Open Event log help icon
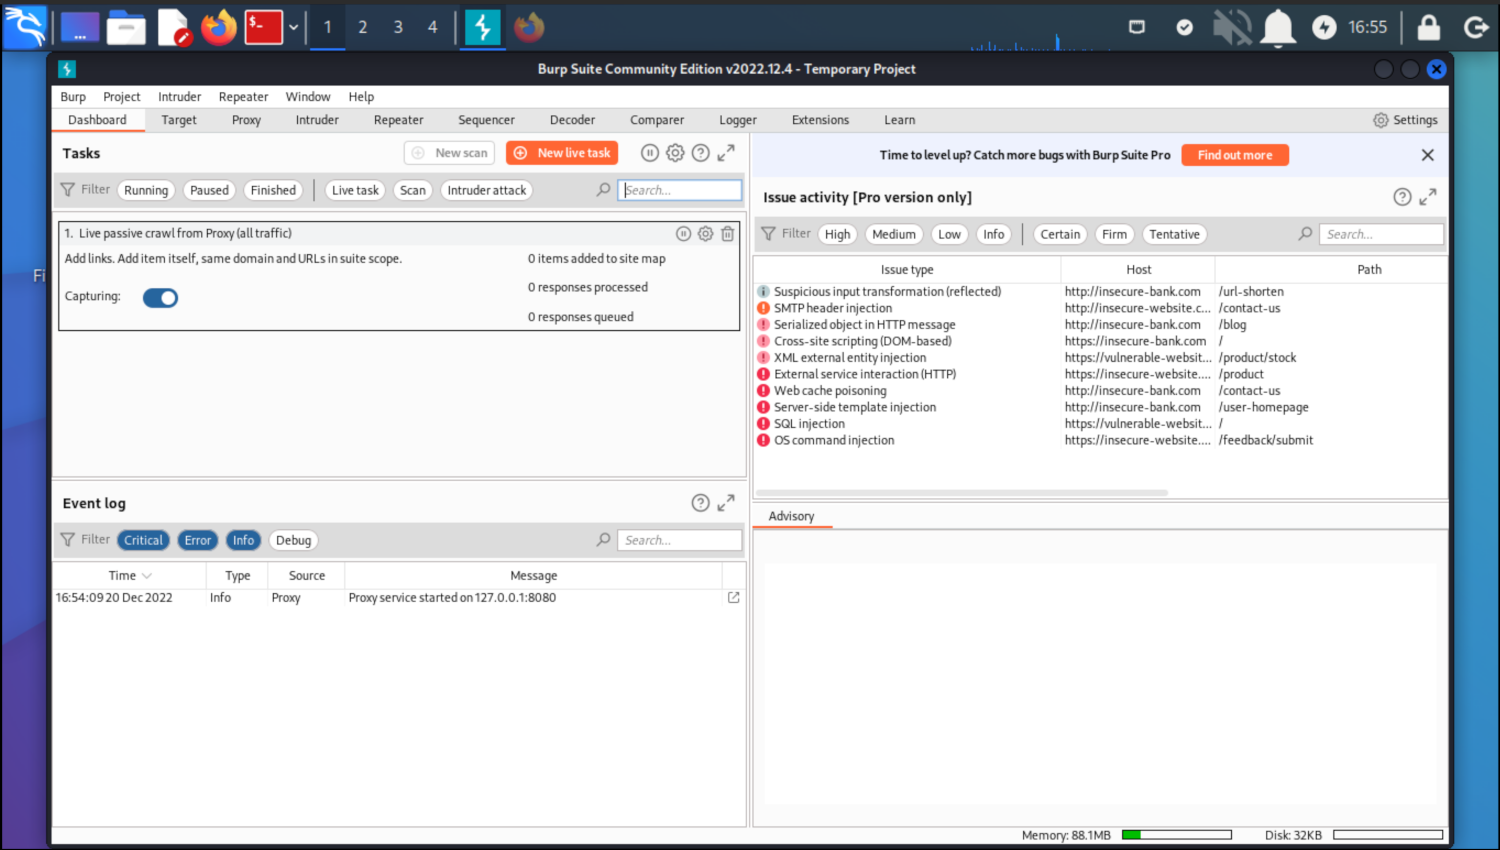This screenshot has height=850, width=1500. (x=701, y=503)
